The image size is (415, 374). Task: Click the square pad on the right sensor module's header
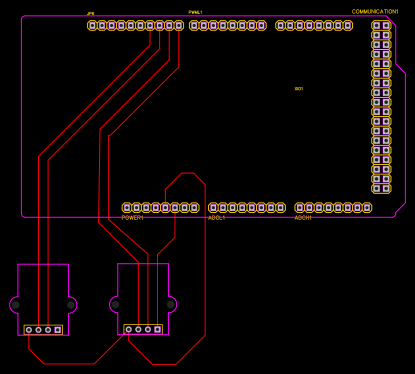158,329
